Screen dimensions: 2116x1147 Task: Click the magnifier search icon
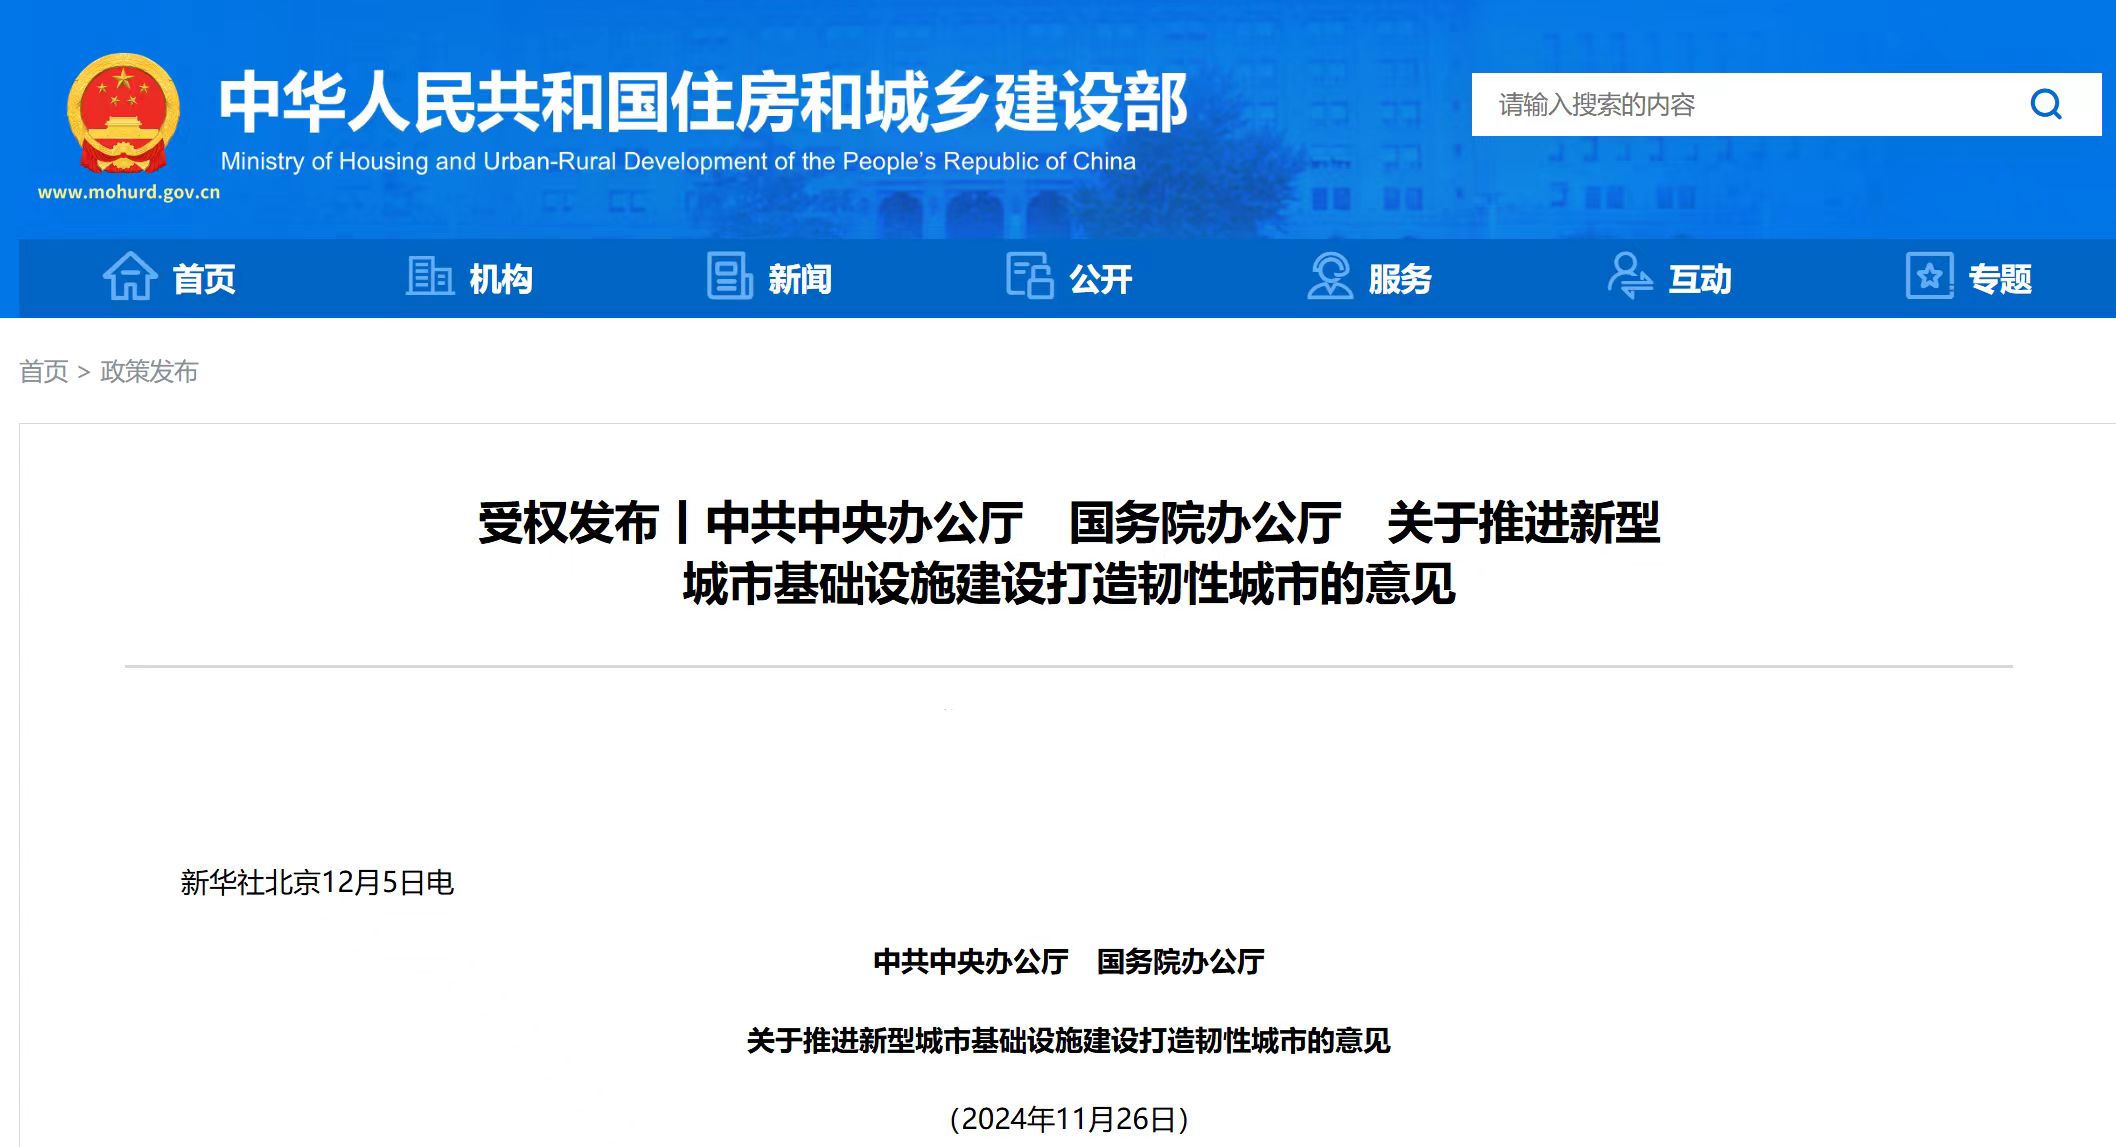[x=2046, y=104]
